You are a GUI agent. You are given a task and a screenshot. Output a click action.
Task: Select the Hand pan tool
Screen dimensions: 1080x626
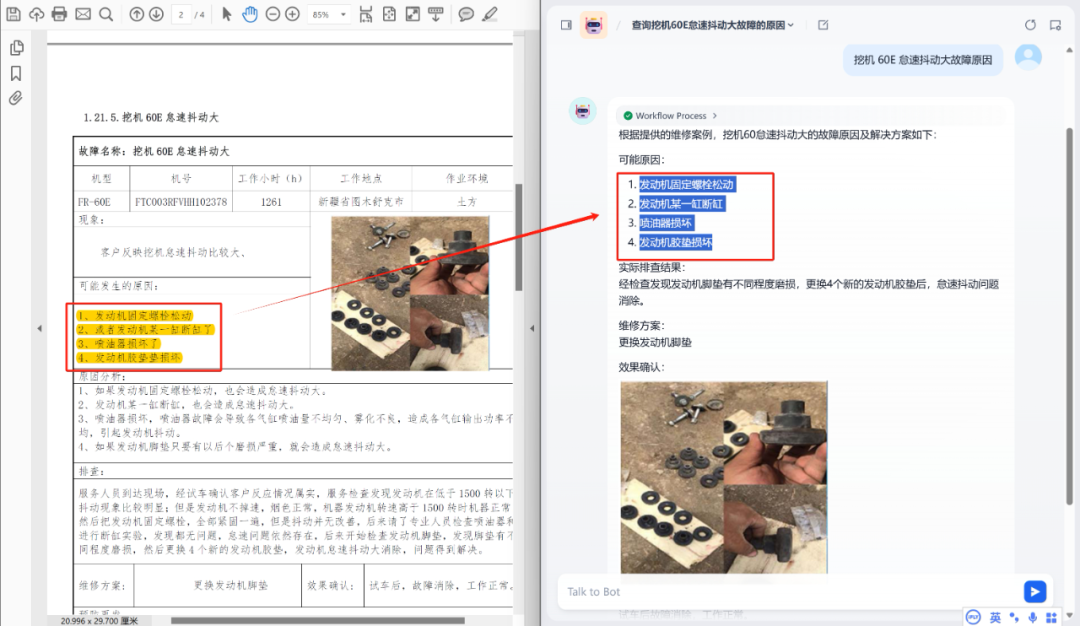[x=250, y=14]
